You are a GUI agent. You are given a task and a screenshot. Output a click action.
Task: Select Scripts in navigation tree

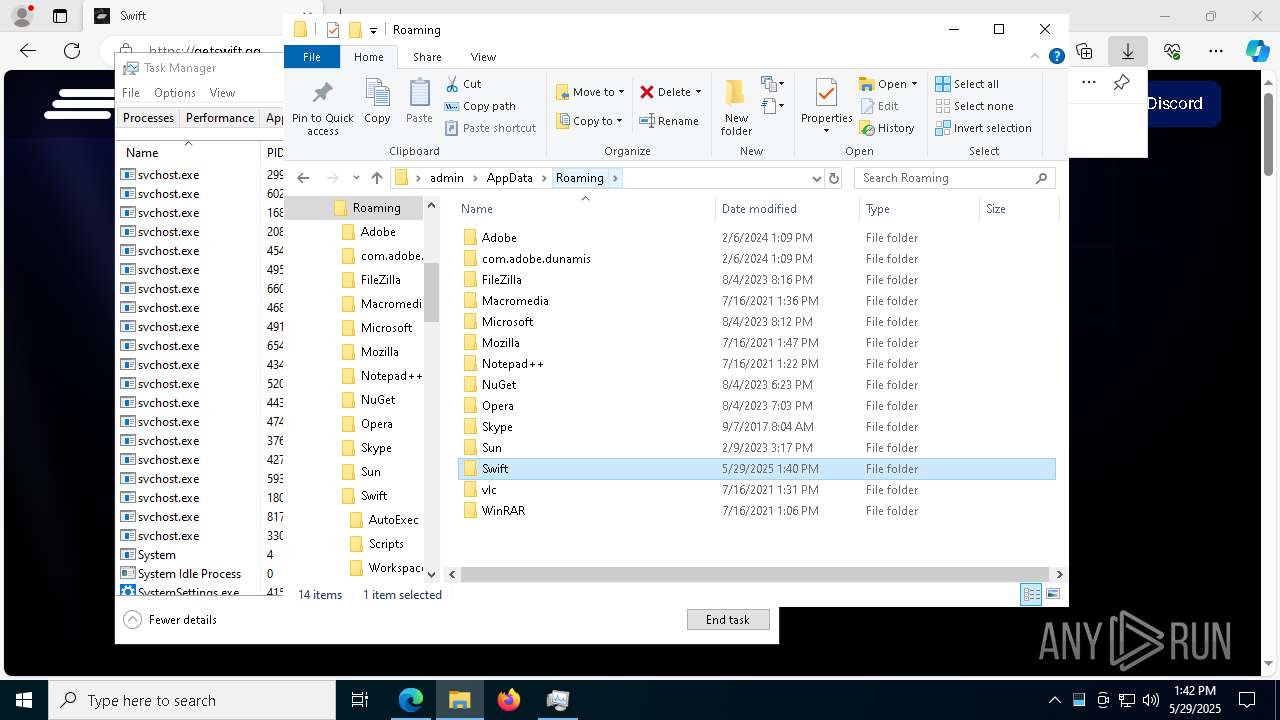pos(385,544)
